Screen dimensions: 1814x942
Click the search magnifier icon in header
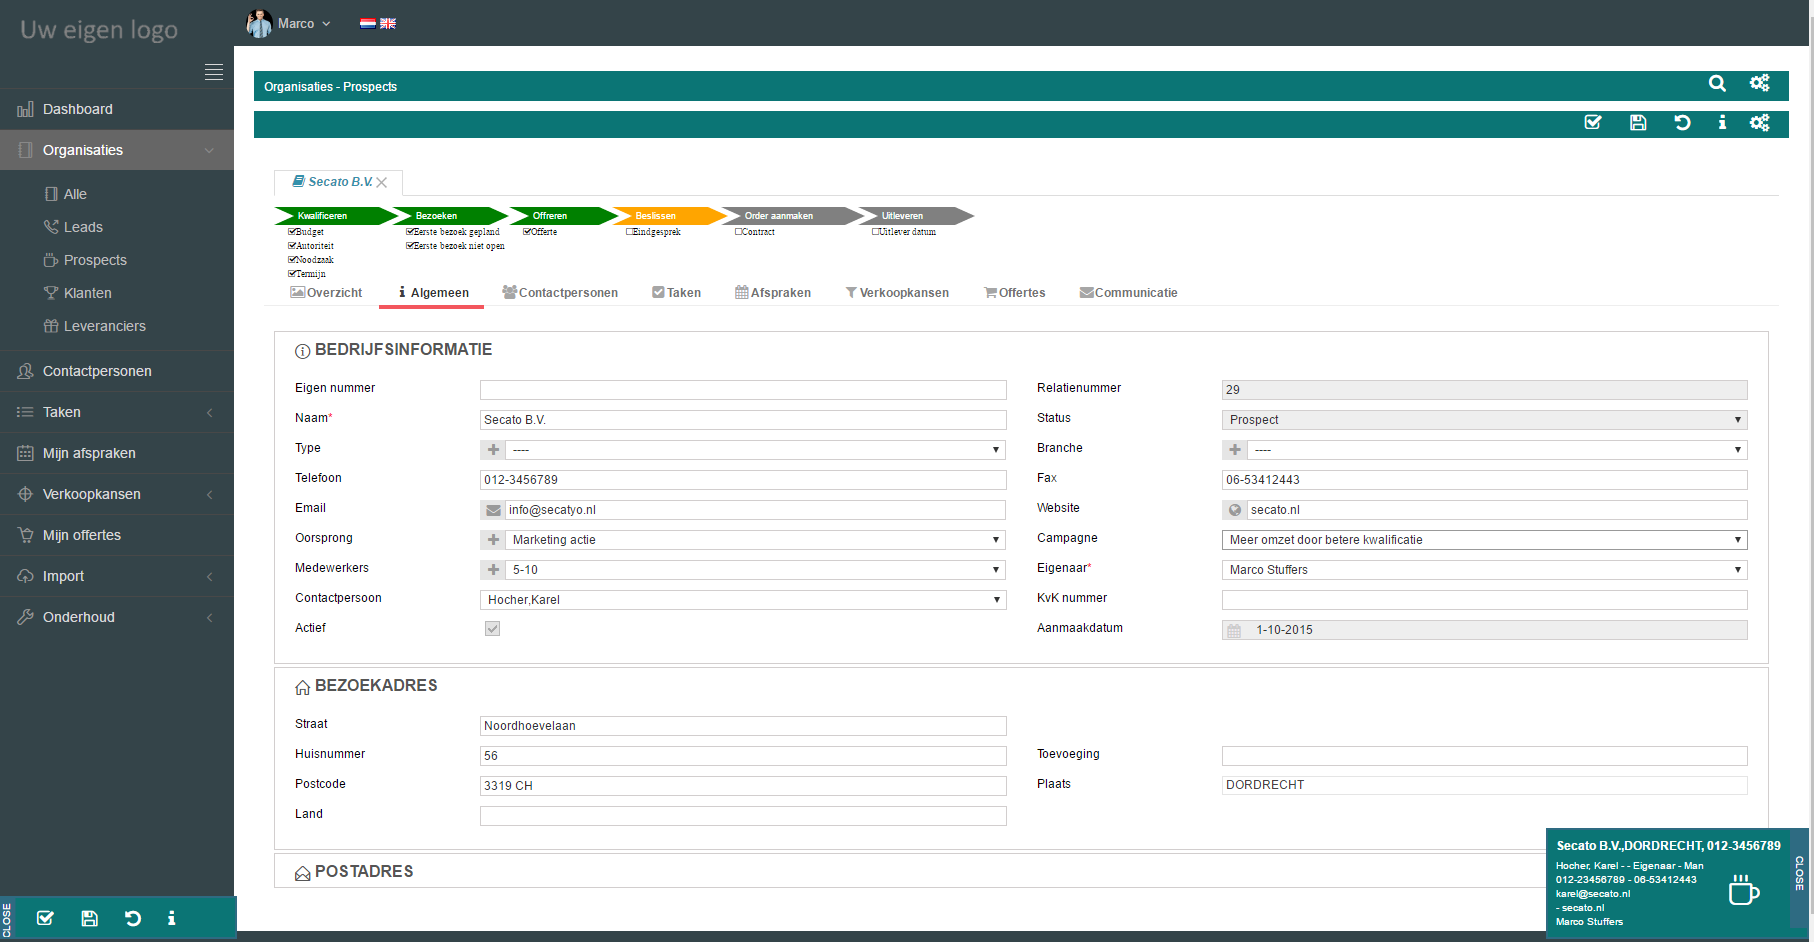point(1717,84)
